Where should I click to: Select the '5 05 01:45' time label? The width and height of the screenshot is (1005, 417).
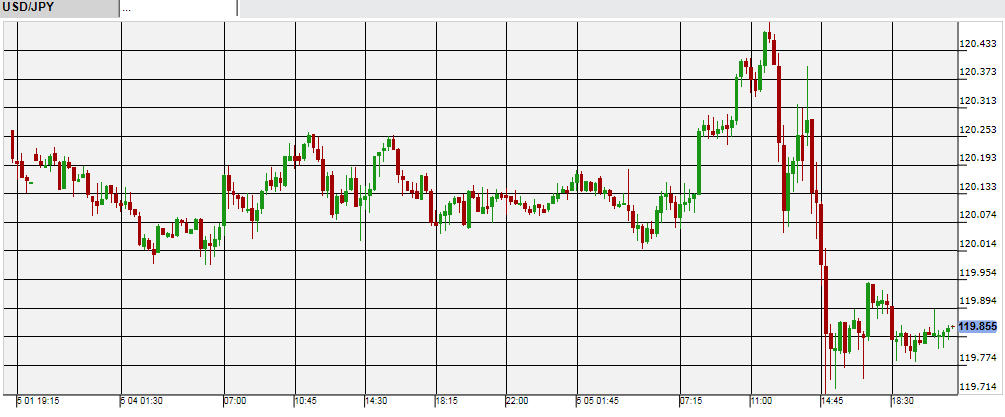(598, 401)
